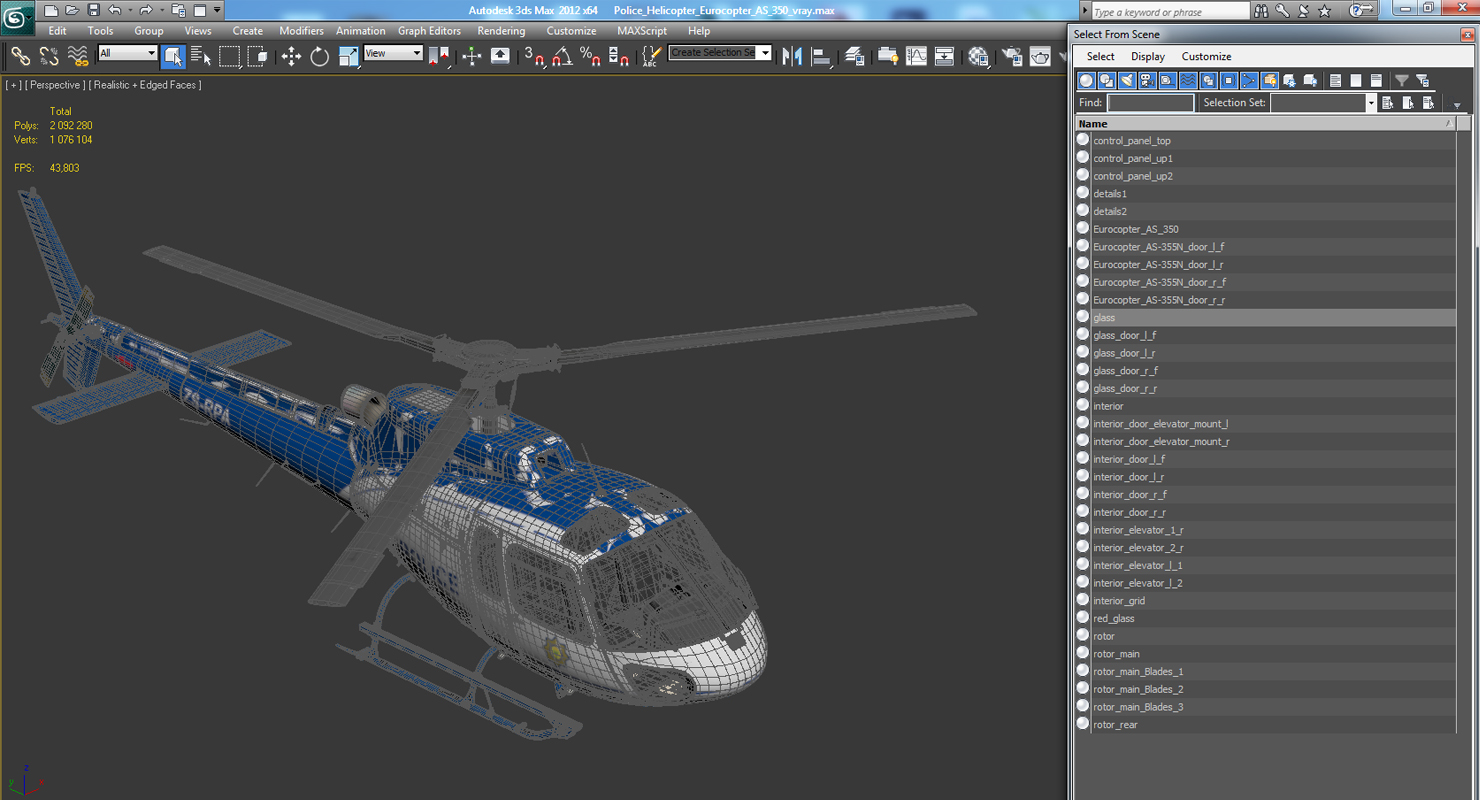Viewport: 1480px width, 800px height.
Task: Open the Modifiers menu
Action: tap(301, 31)
